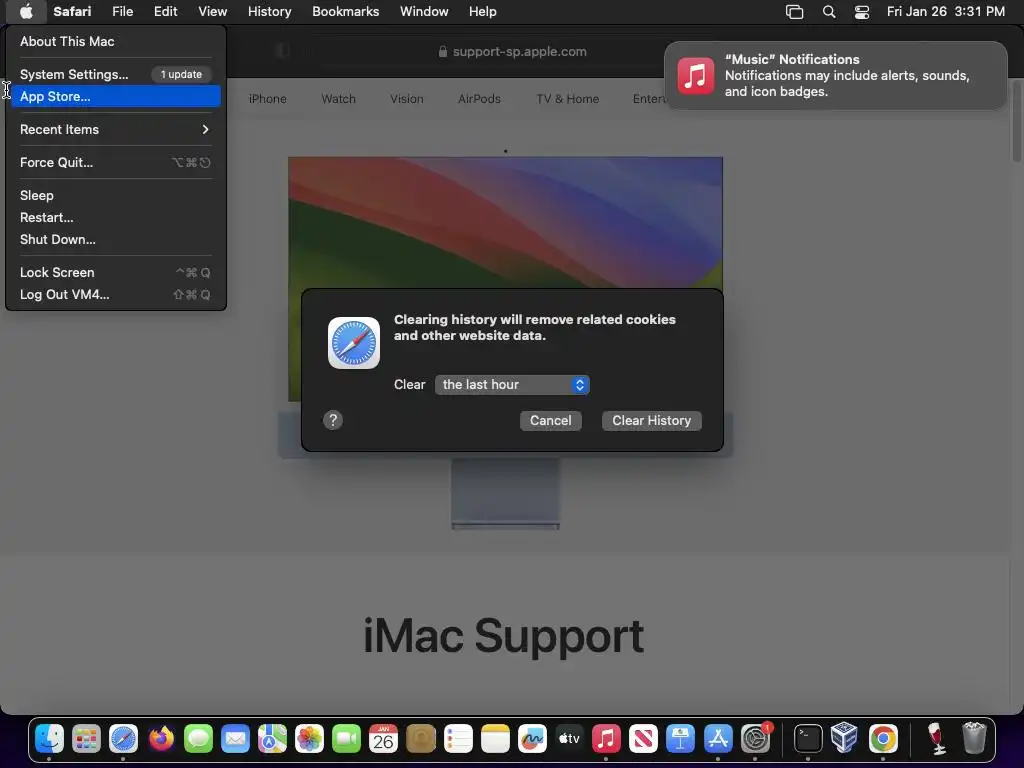
Task: Open the App Store icon in Dock
Action: tap(718, 739)
